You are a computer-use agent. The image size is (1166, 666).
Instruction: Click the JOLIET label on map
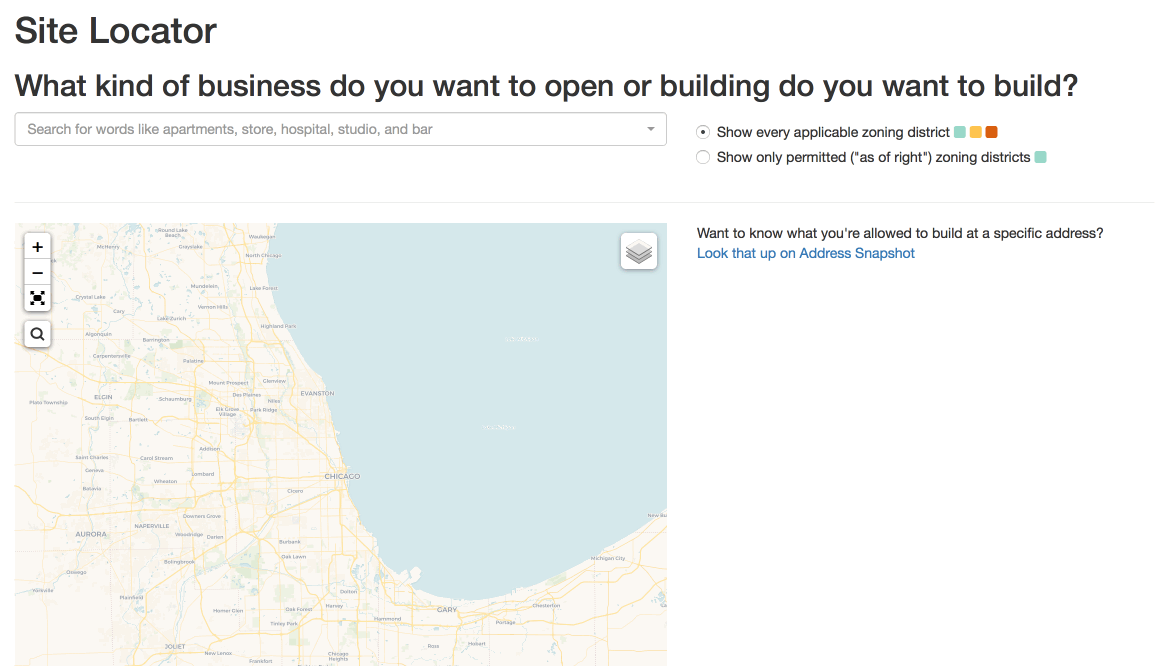(x=175, y=647)
